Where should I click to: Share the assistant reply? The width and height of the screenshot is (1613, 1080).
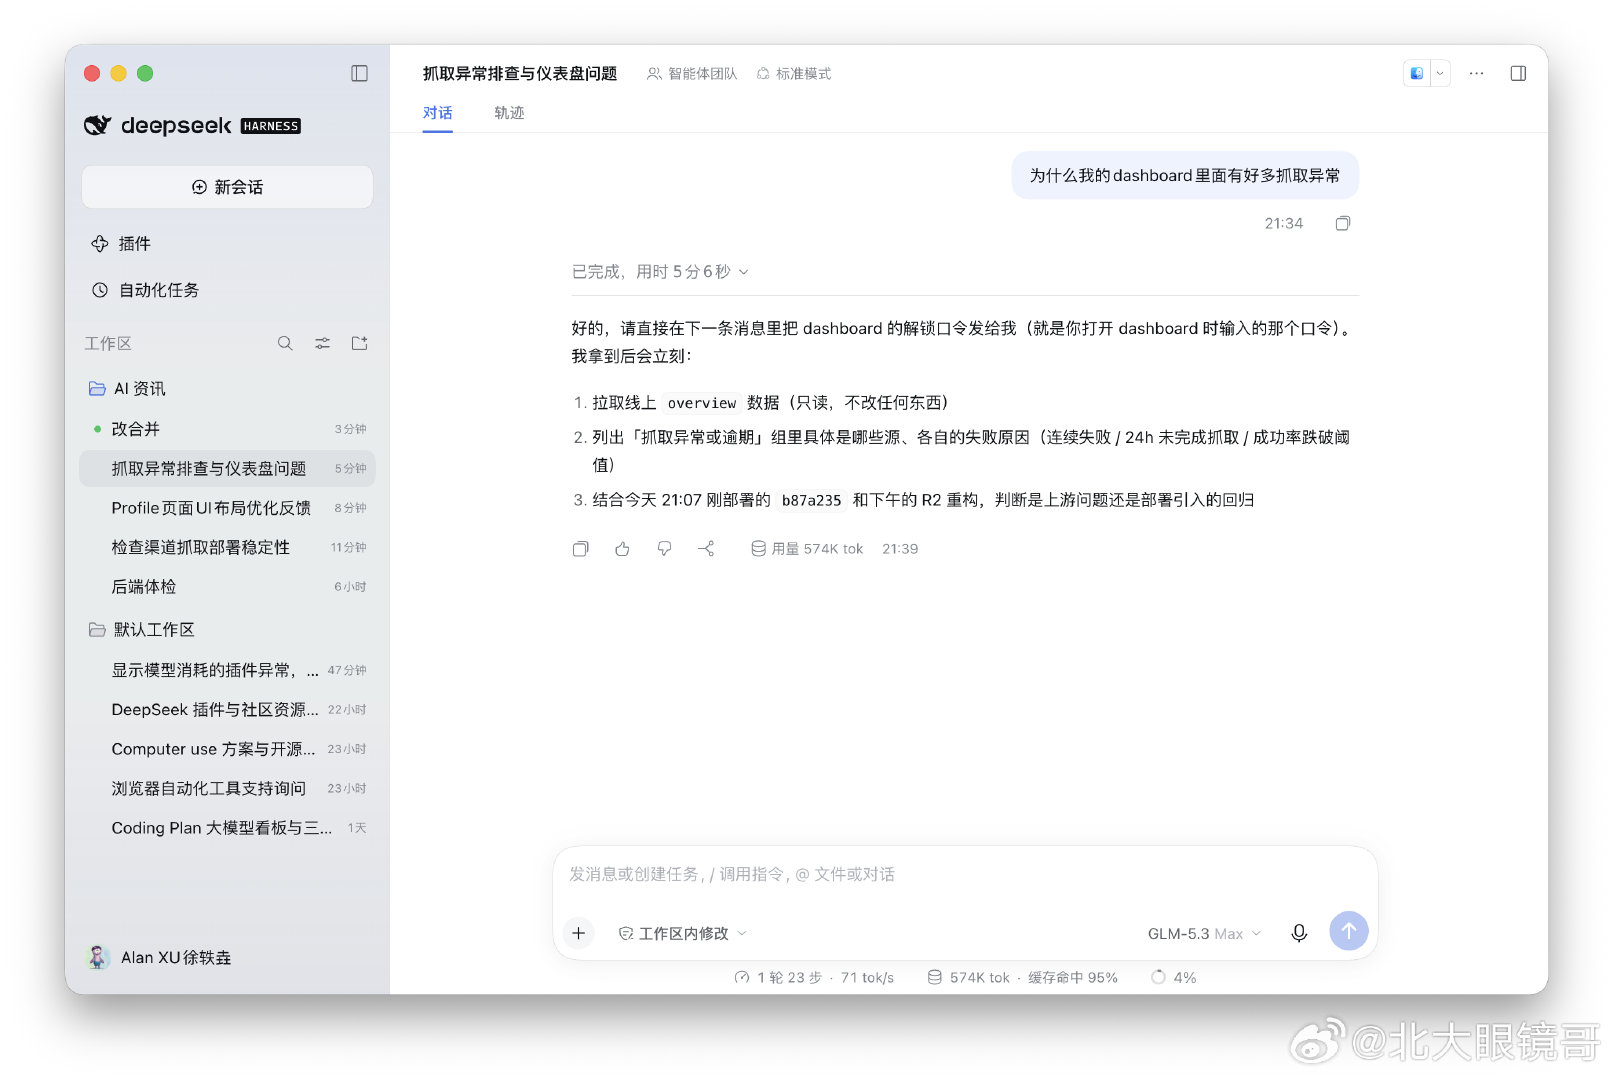706,549
